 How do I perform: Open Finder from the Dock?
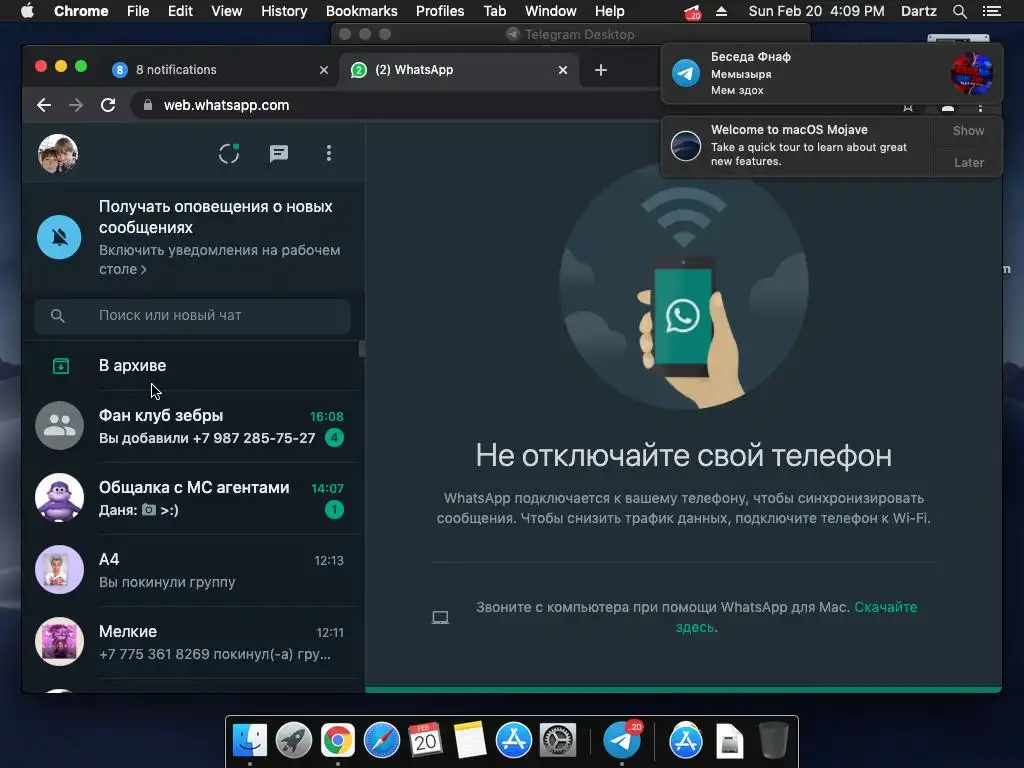pyautogui.click(x=249, y=741)
